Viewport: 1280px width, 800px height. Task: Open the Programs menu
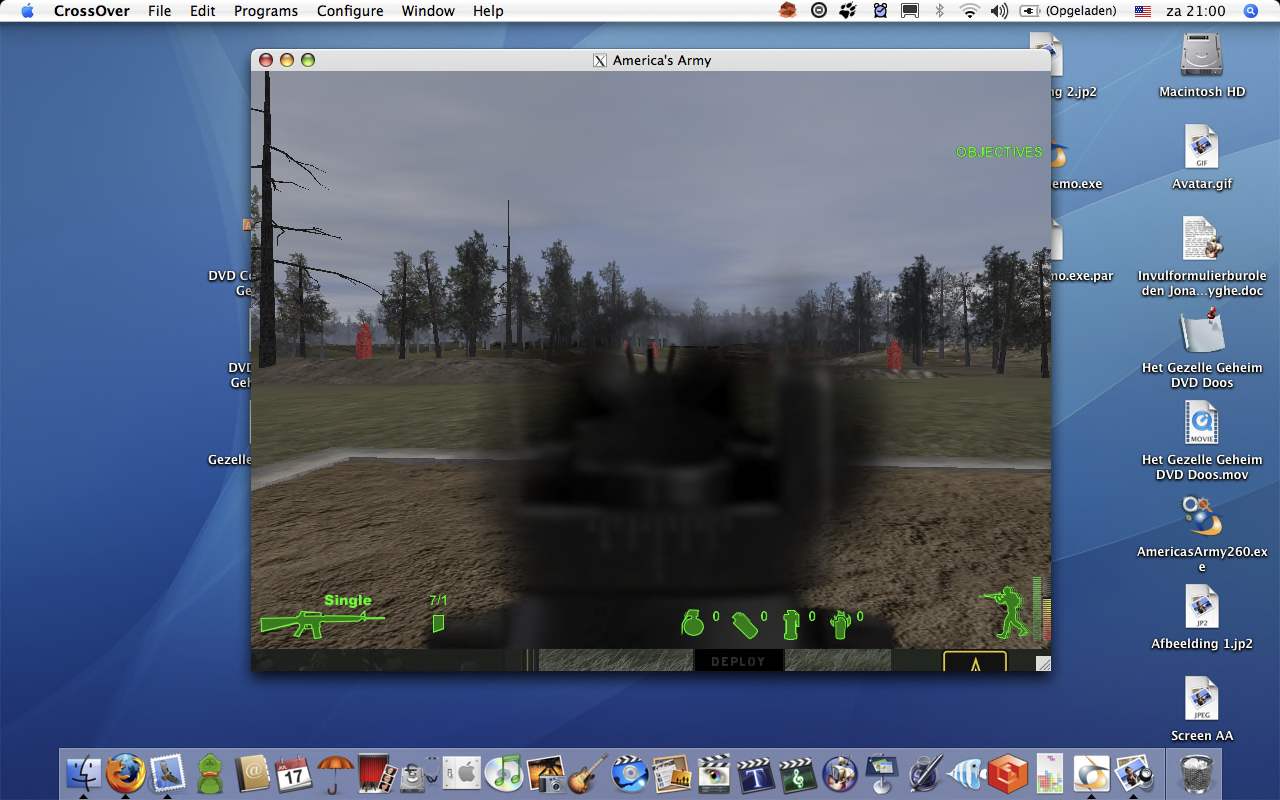pyautogui.click(x=266, y=11)
